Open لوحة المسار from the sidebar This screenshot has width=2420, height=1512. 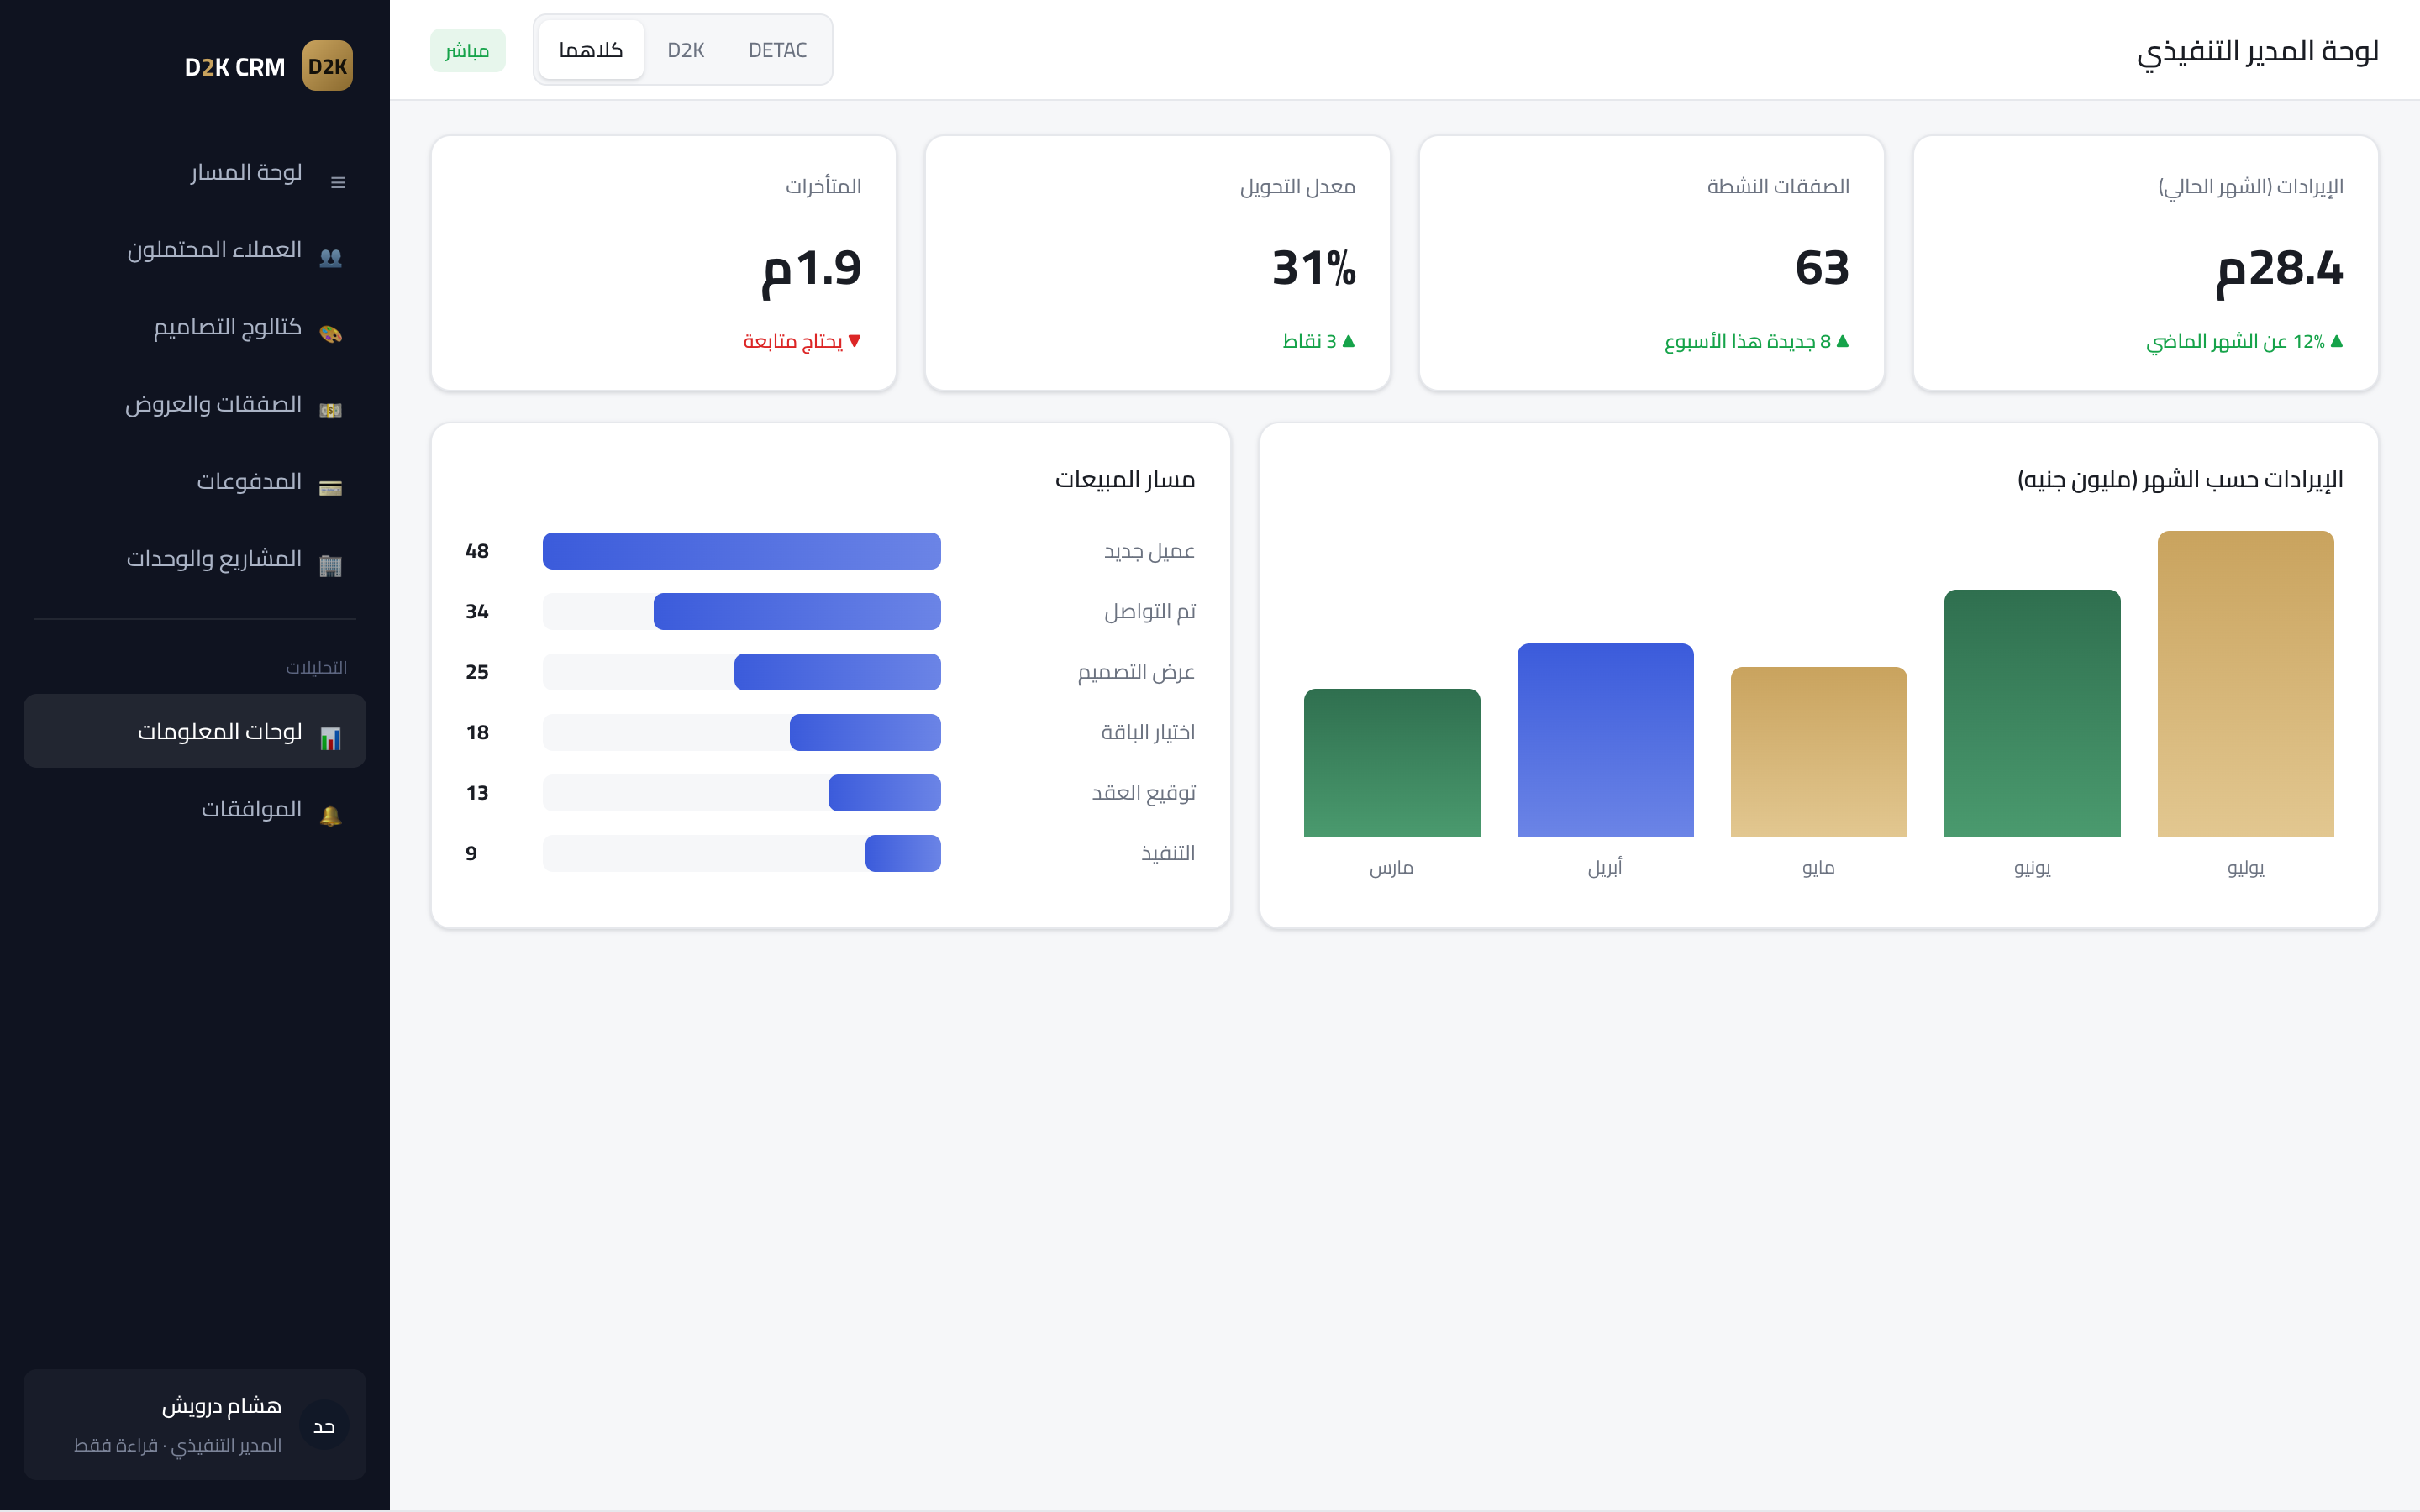click(x=195, y=172)
